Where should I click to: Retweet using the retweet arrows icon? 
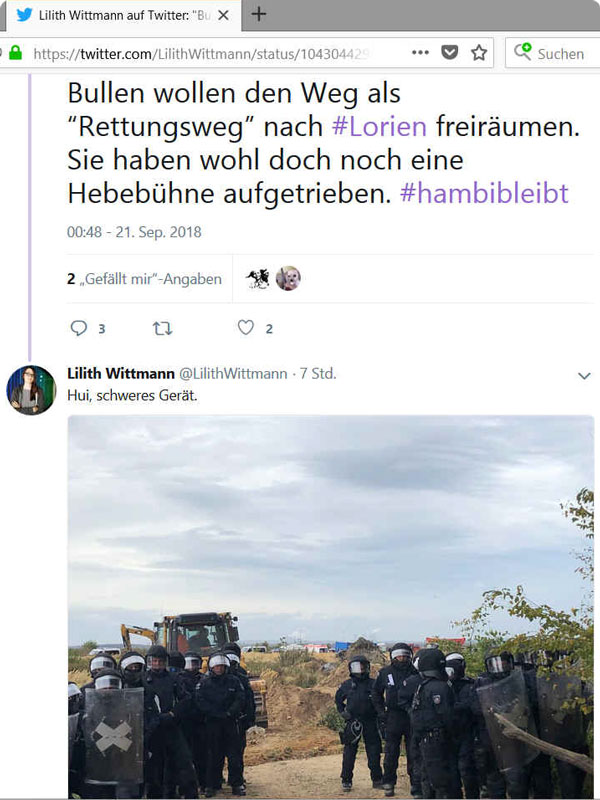click(x=162, y=329)
